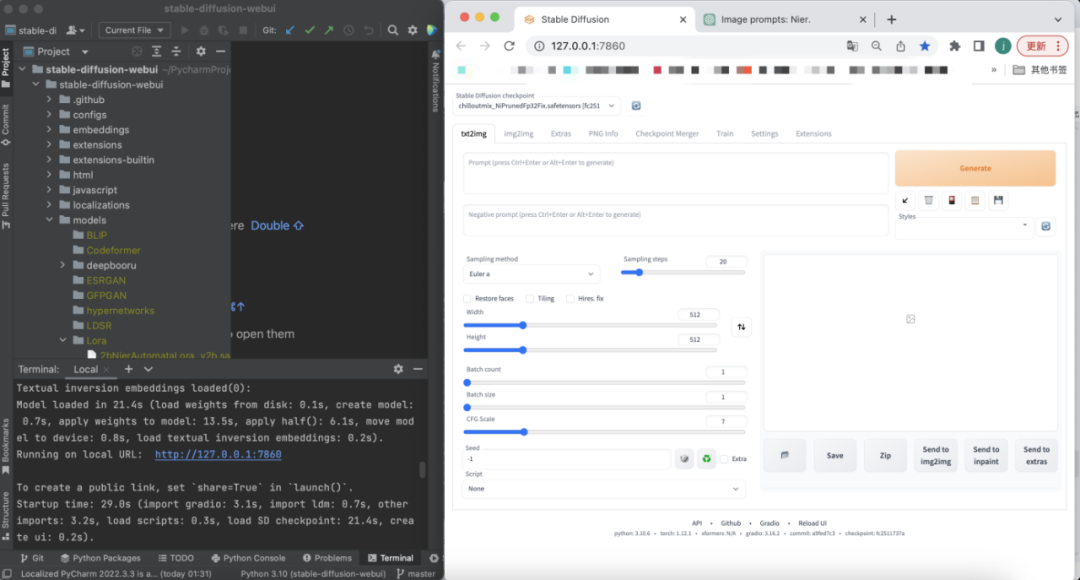The height and width of the screenshot is (580, 1080).
Task: Switch to the img2img tab
Action: pyautogui.click(x=519, y=134)
